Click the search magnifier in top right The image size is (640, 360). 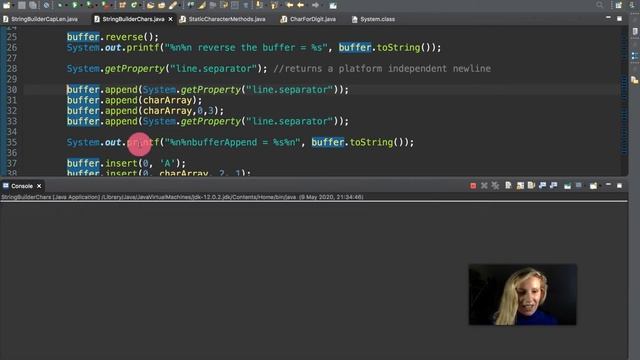click(x=599, y=5)
